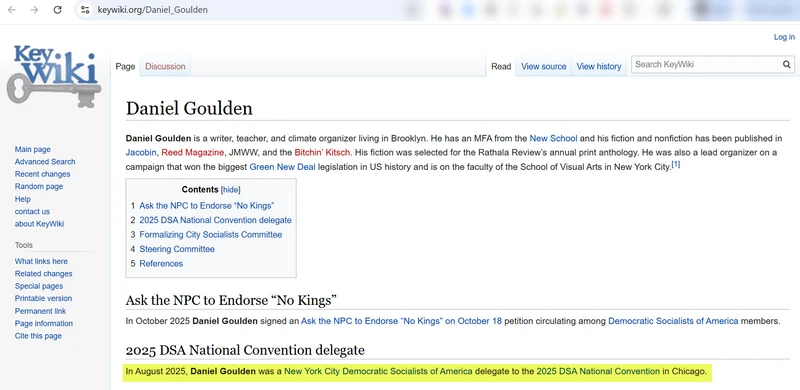Viewport: 800px width, 390px height.
Task: Open Random page in sidebar
Action: coord(39,186)
